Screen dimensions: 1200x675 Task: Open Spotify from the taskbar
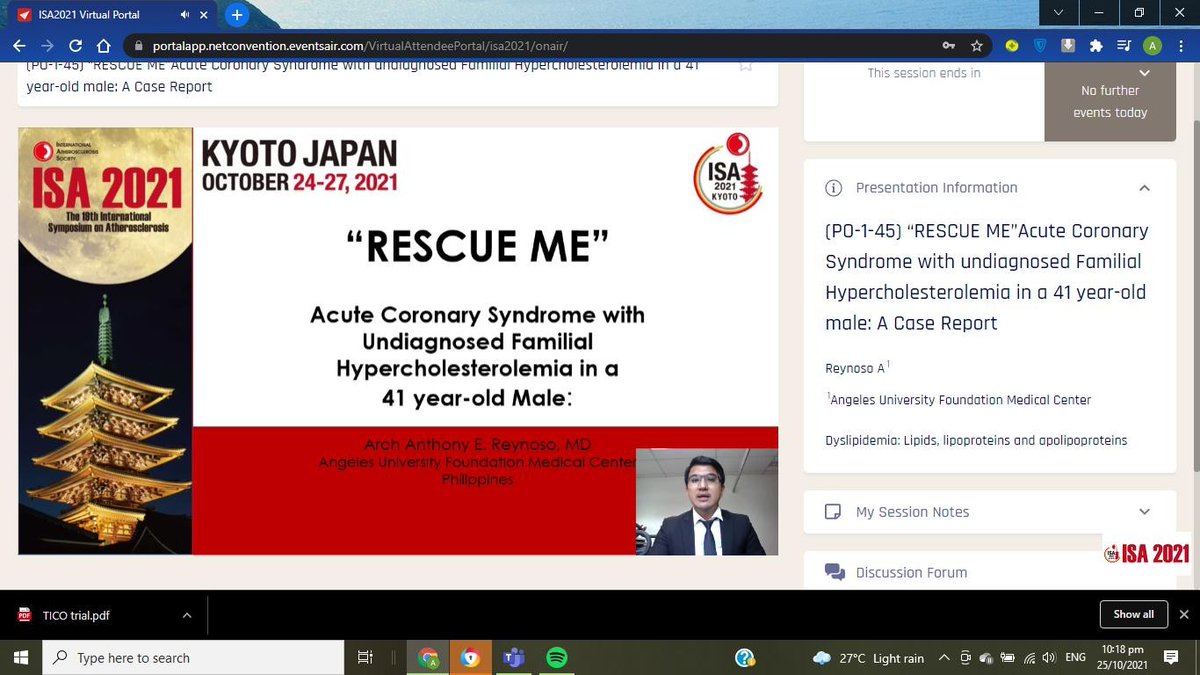(557, 658)
